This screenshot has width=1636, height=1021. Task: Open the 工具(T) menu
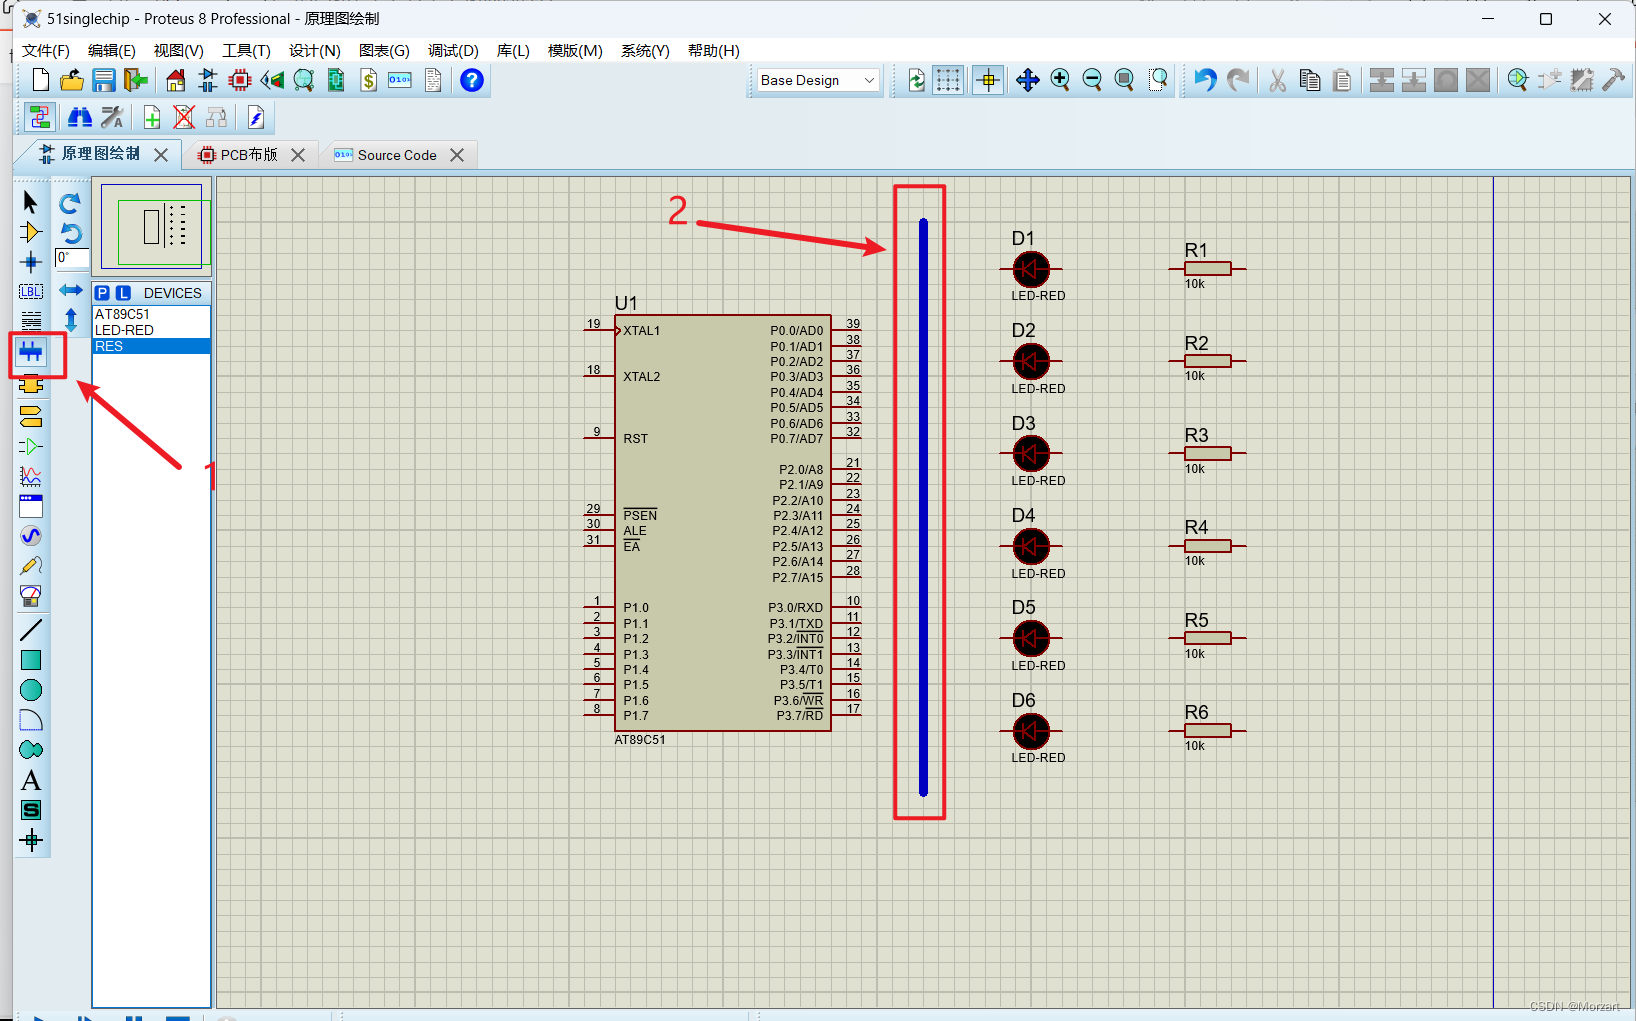[246, 50]
